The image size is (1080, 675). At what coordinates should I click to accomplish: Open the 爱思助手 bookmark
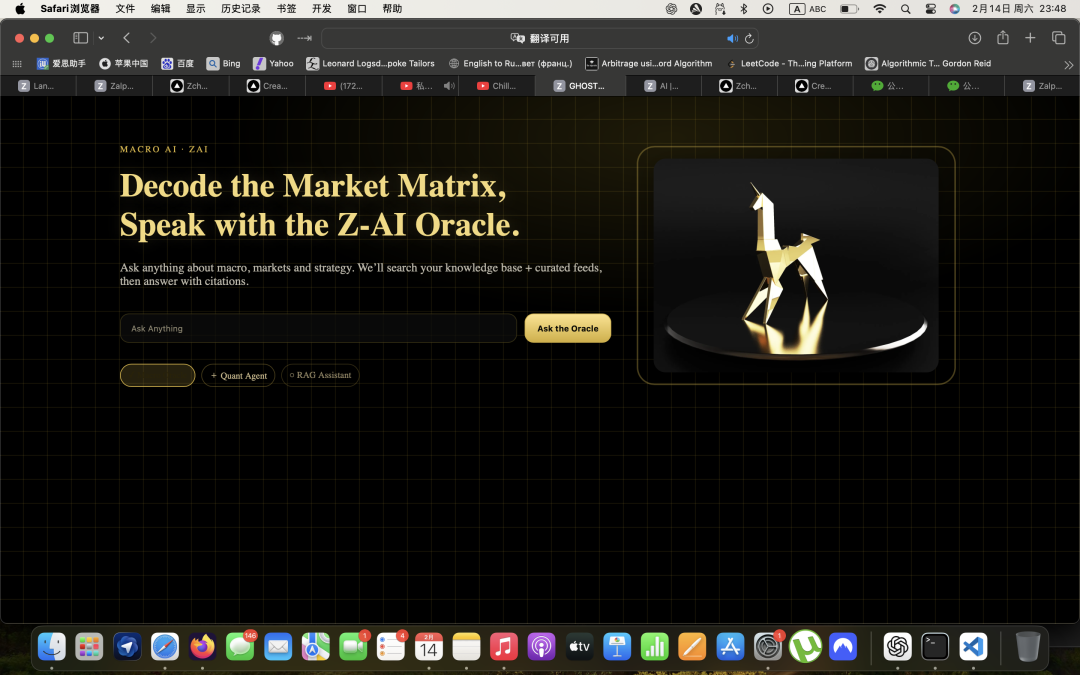[x=61, y=63]
